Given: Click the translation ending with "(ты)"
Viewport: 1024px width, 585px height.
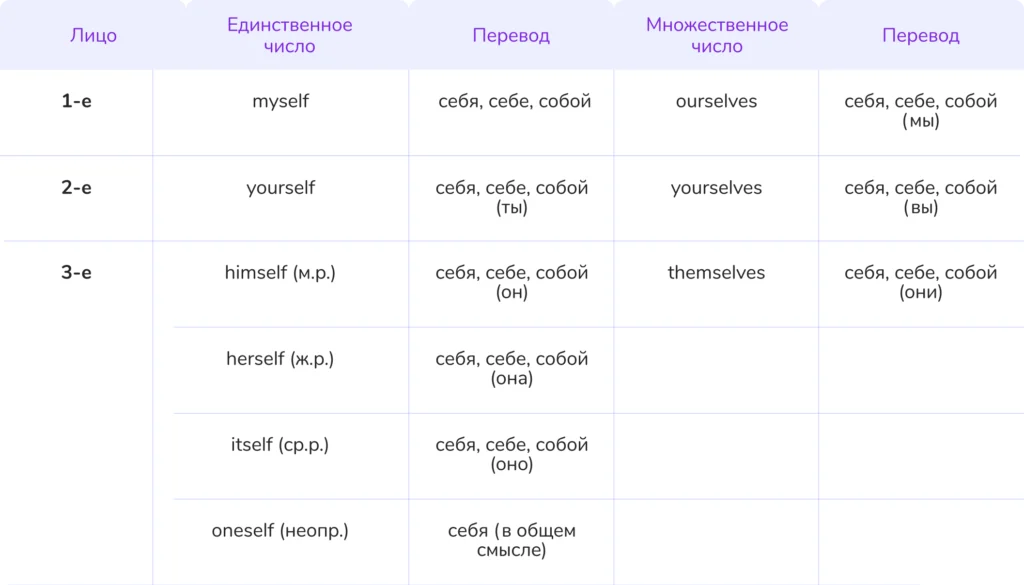Looking at the screenshot, I should pyautogui.click(x=511, y=198).
